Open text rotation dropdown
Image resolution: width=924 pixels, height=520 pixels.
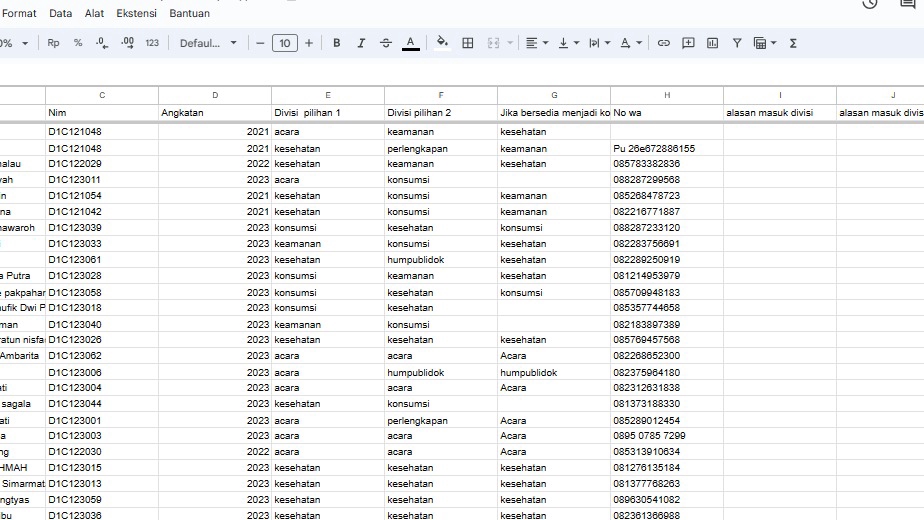[631, 43]
